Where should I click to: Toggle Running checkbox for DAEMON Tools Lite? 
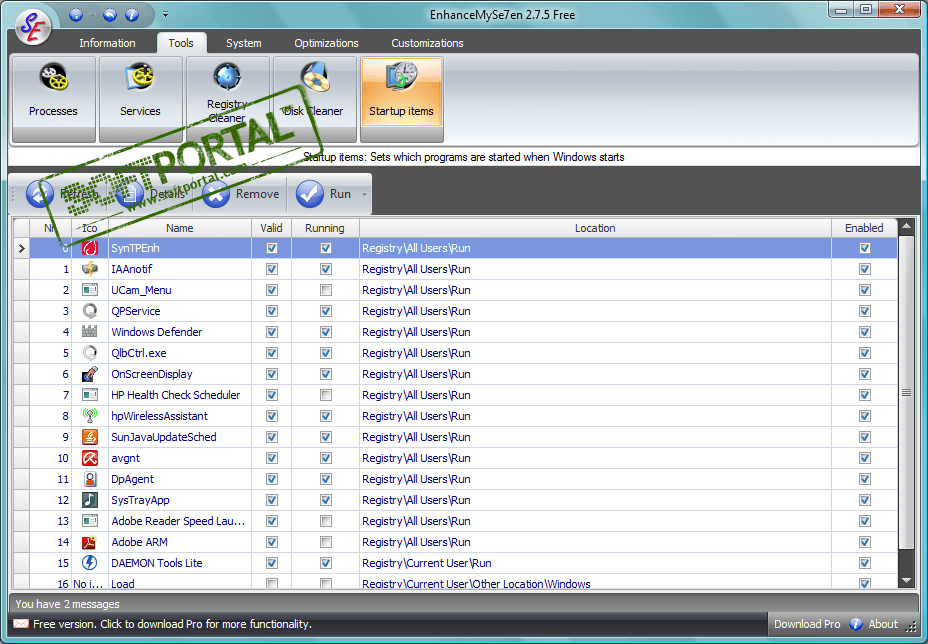[326, 564]
